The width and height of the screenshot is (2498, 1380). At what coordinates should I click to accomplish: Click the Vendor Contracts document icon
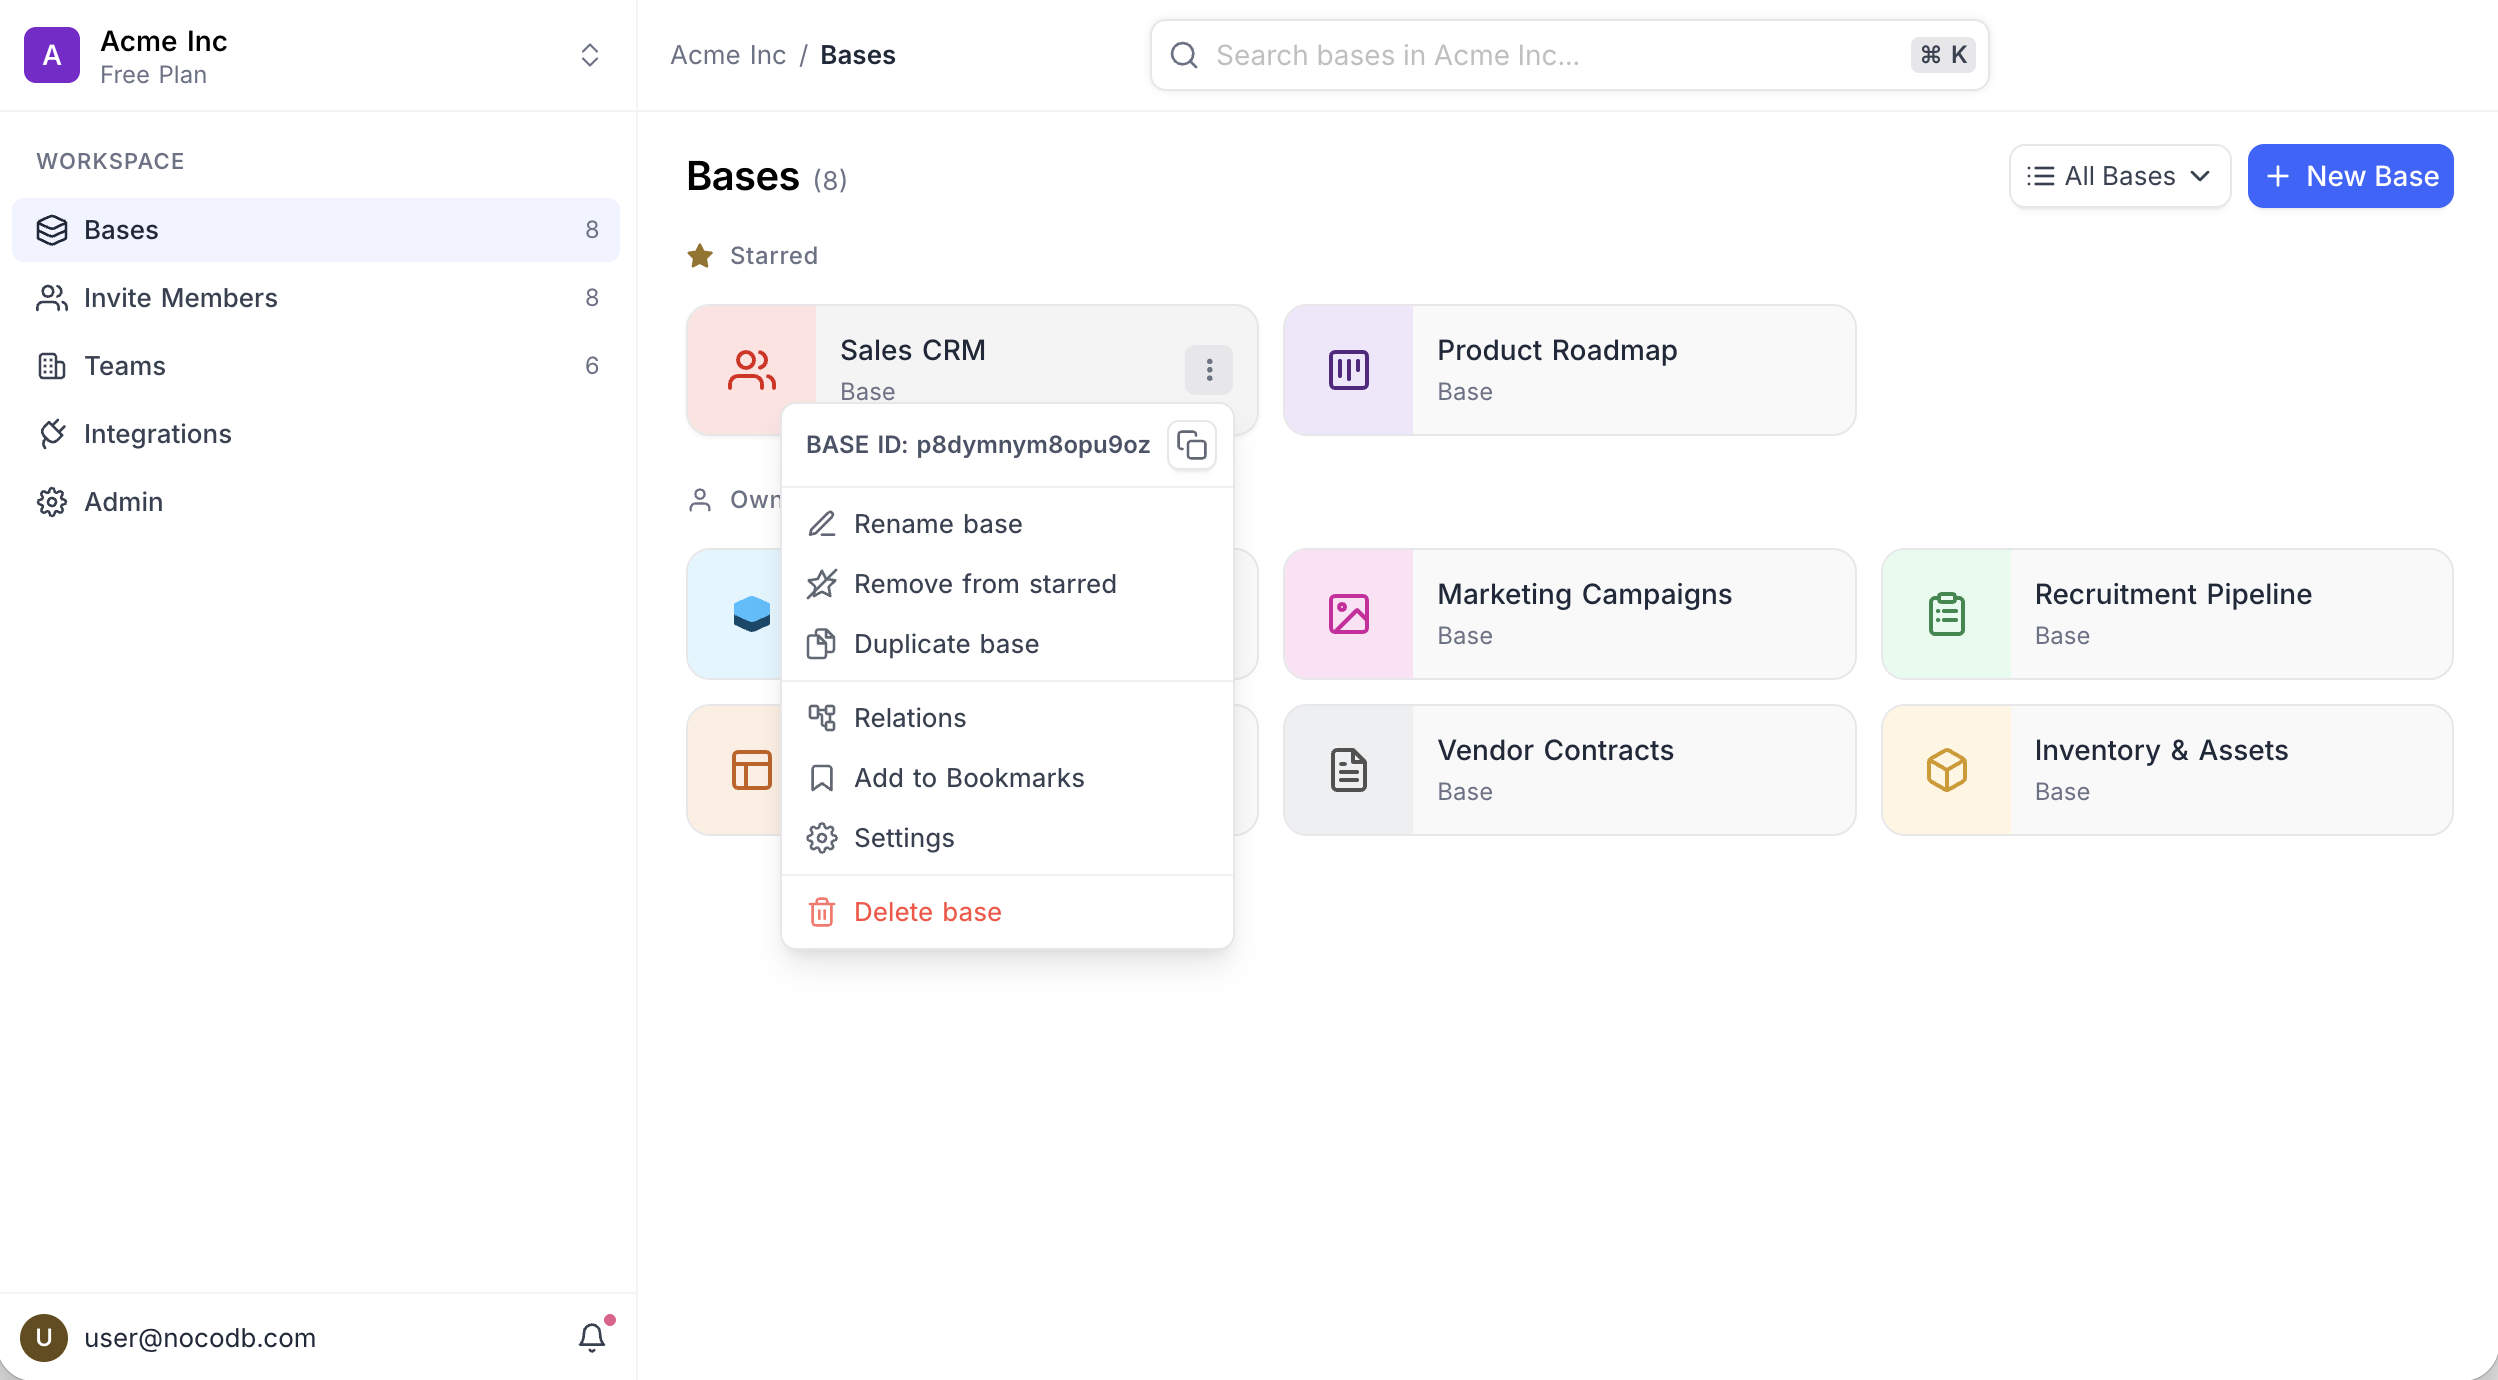1349,770
